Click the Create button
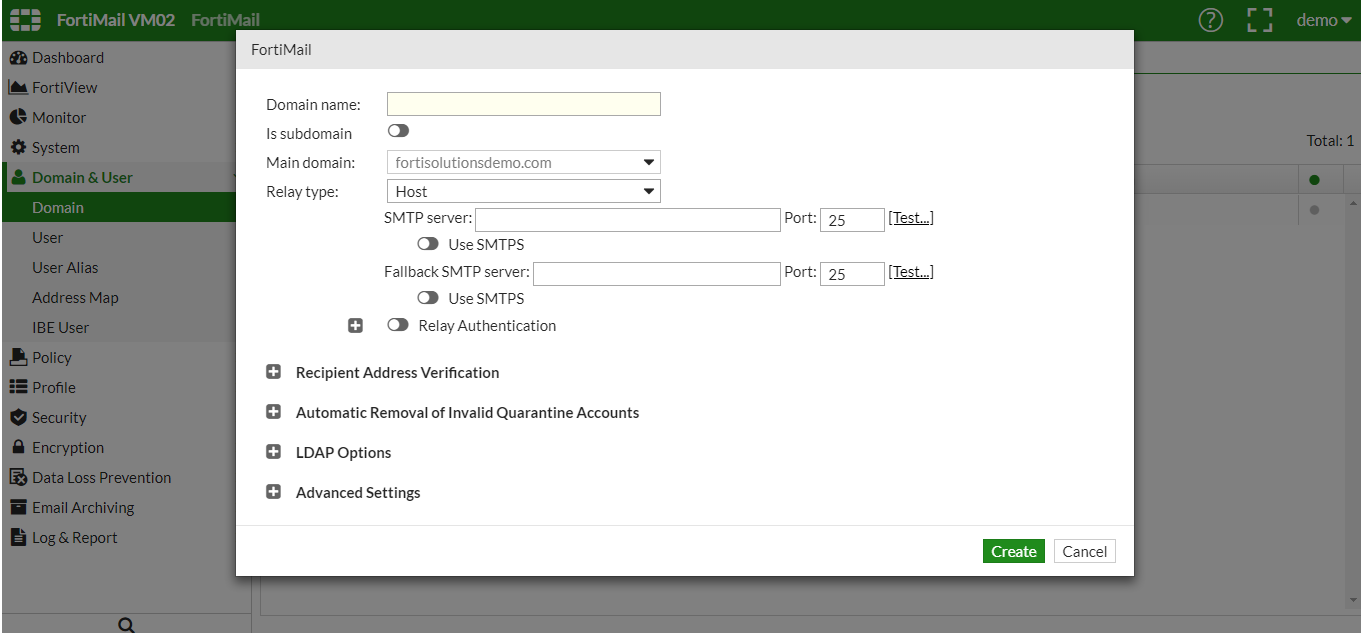 pyautogui.click(x=1013, y=551)
